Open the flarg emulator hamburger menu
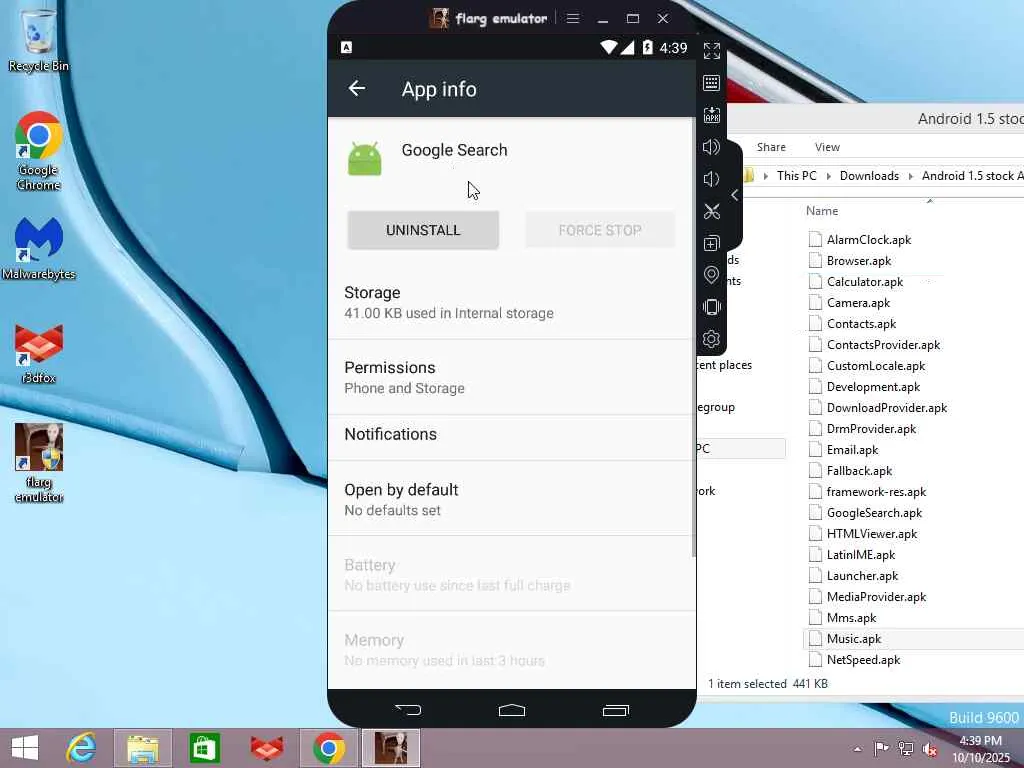1024x768 pixels. 573,18
